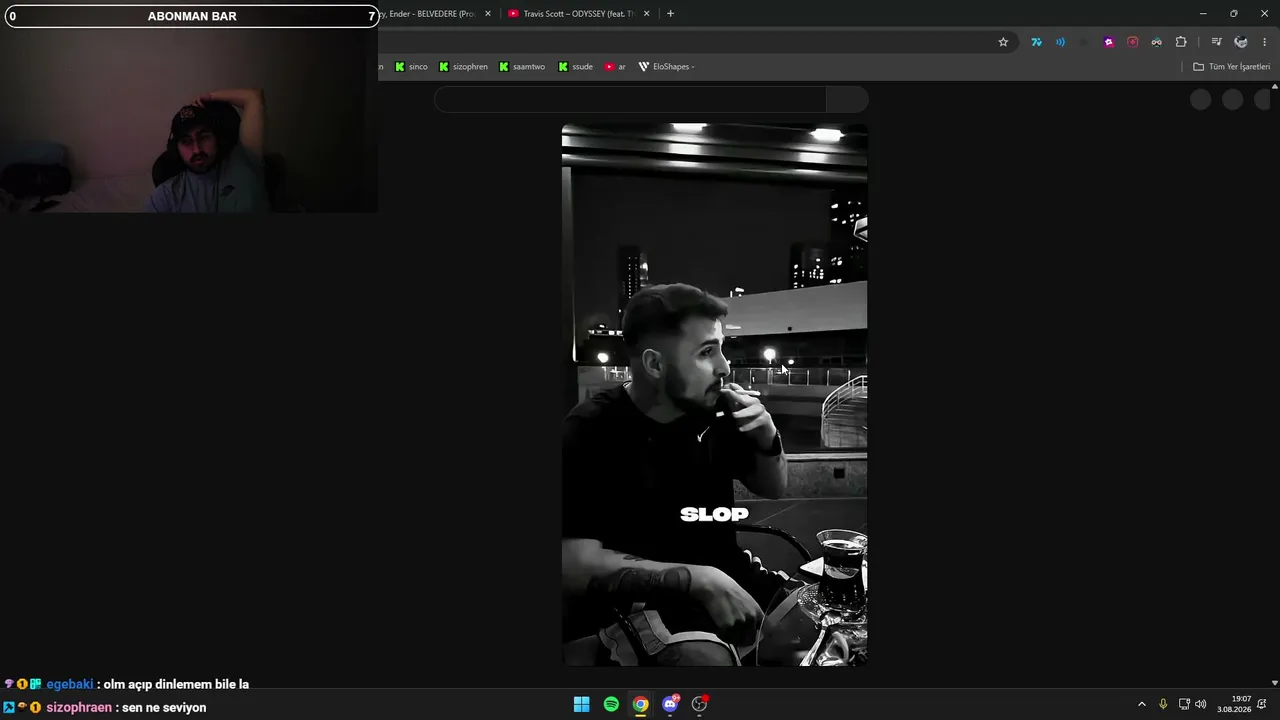Screen dimensions: 1280x720
Task: Open Spotify from the taskbar
Action: [611, 704]
